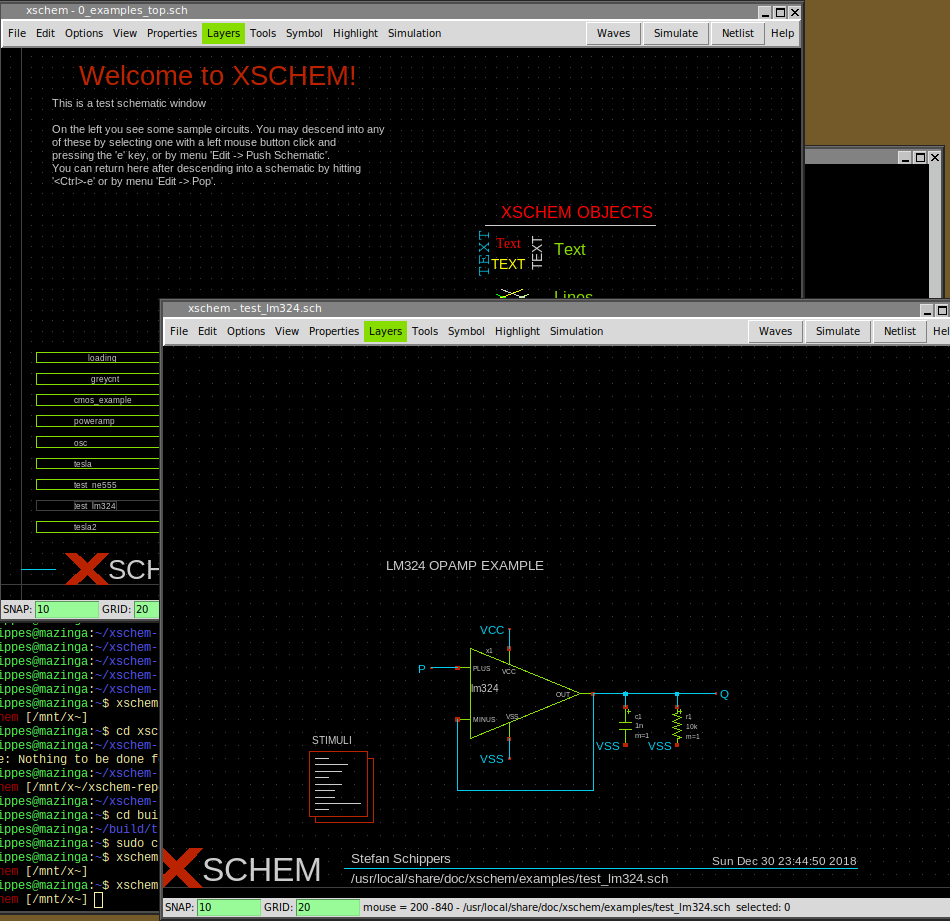This screenshot has height=921, width=950.
Task: Click the window menu icon of test_lm324.sch titlebar
Action: [x=173, y=309]
